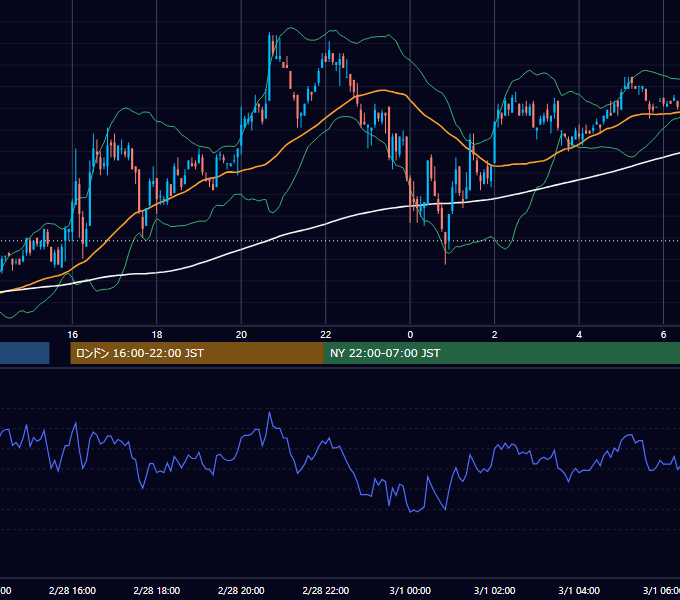This screenshot has width=680, height=600.
Task: Click the 0 hour axis label
Action: pyautogui.click(x=410, y=335)
